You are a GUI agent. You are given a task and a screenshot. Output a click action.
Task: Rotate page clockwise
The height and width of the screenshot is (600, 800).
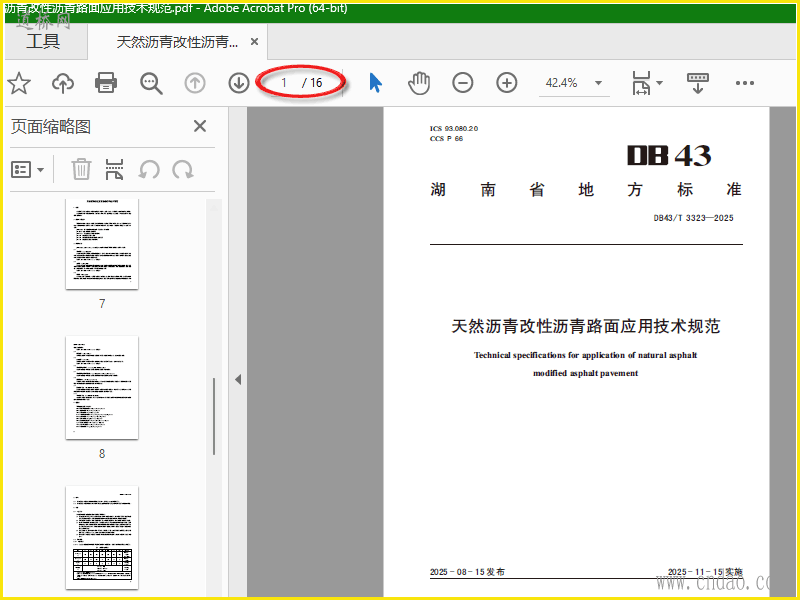[183, 169]
